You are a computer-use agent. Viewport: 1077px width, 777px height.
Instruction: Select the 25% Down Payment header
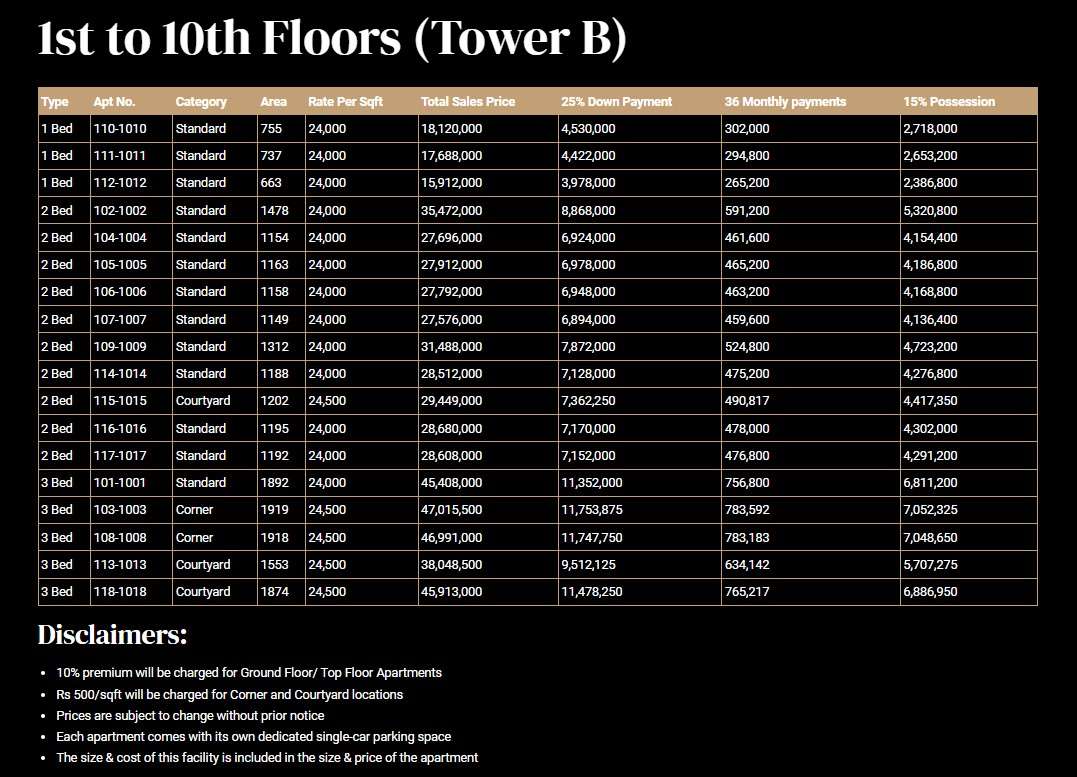click(616, 102)
